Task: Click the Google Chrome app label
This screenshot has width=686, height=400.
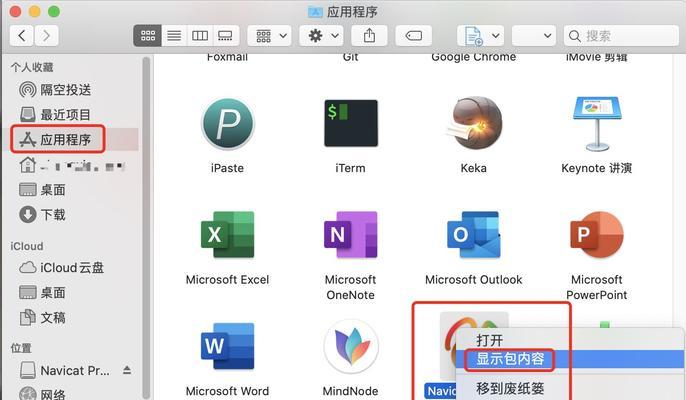Action: [474, 57]
